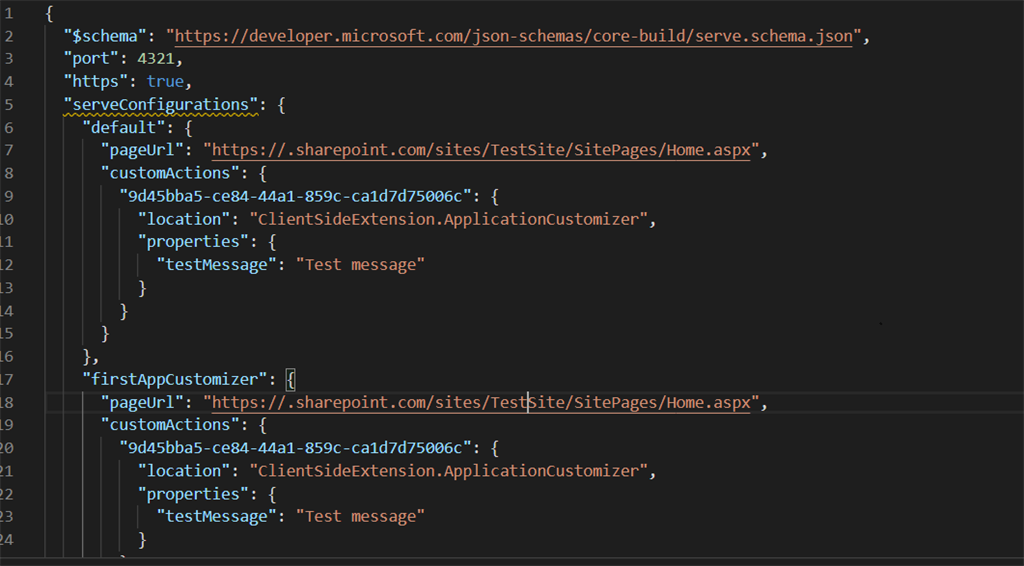Open the serve.schema.json URL on line 2

pos(513,36)
